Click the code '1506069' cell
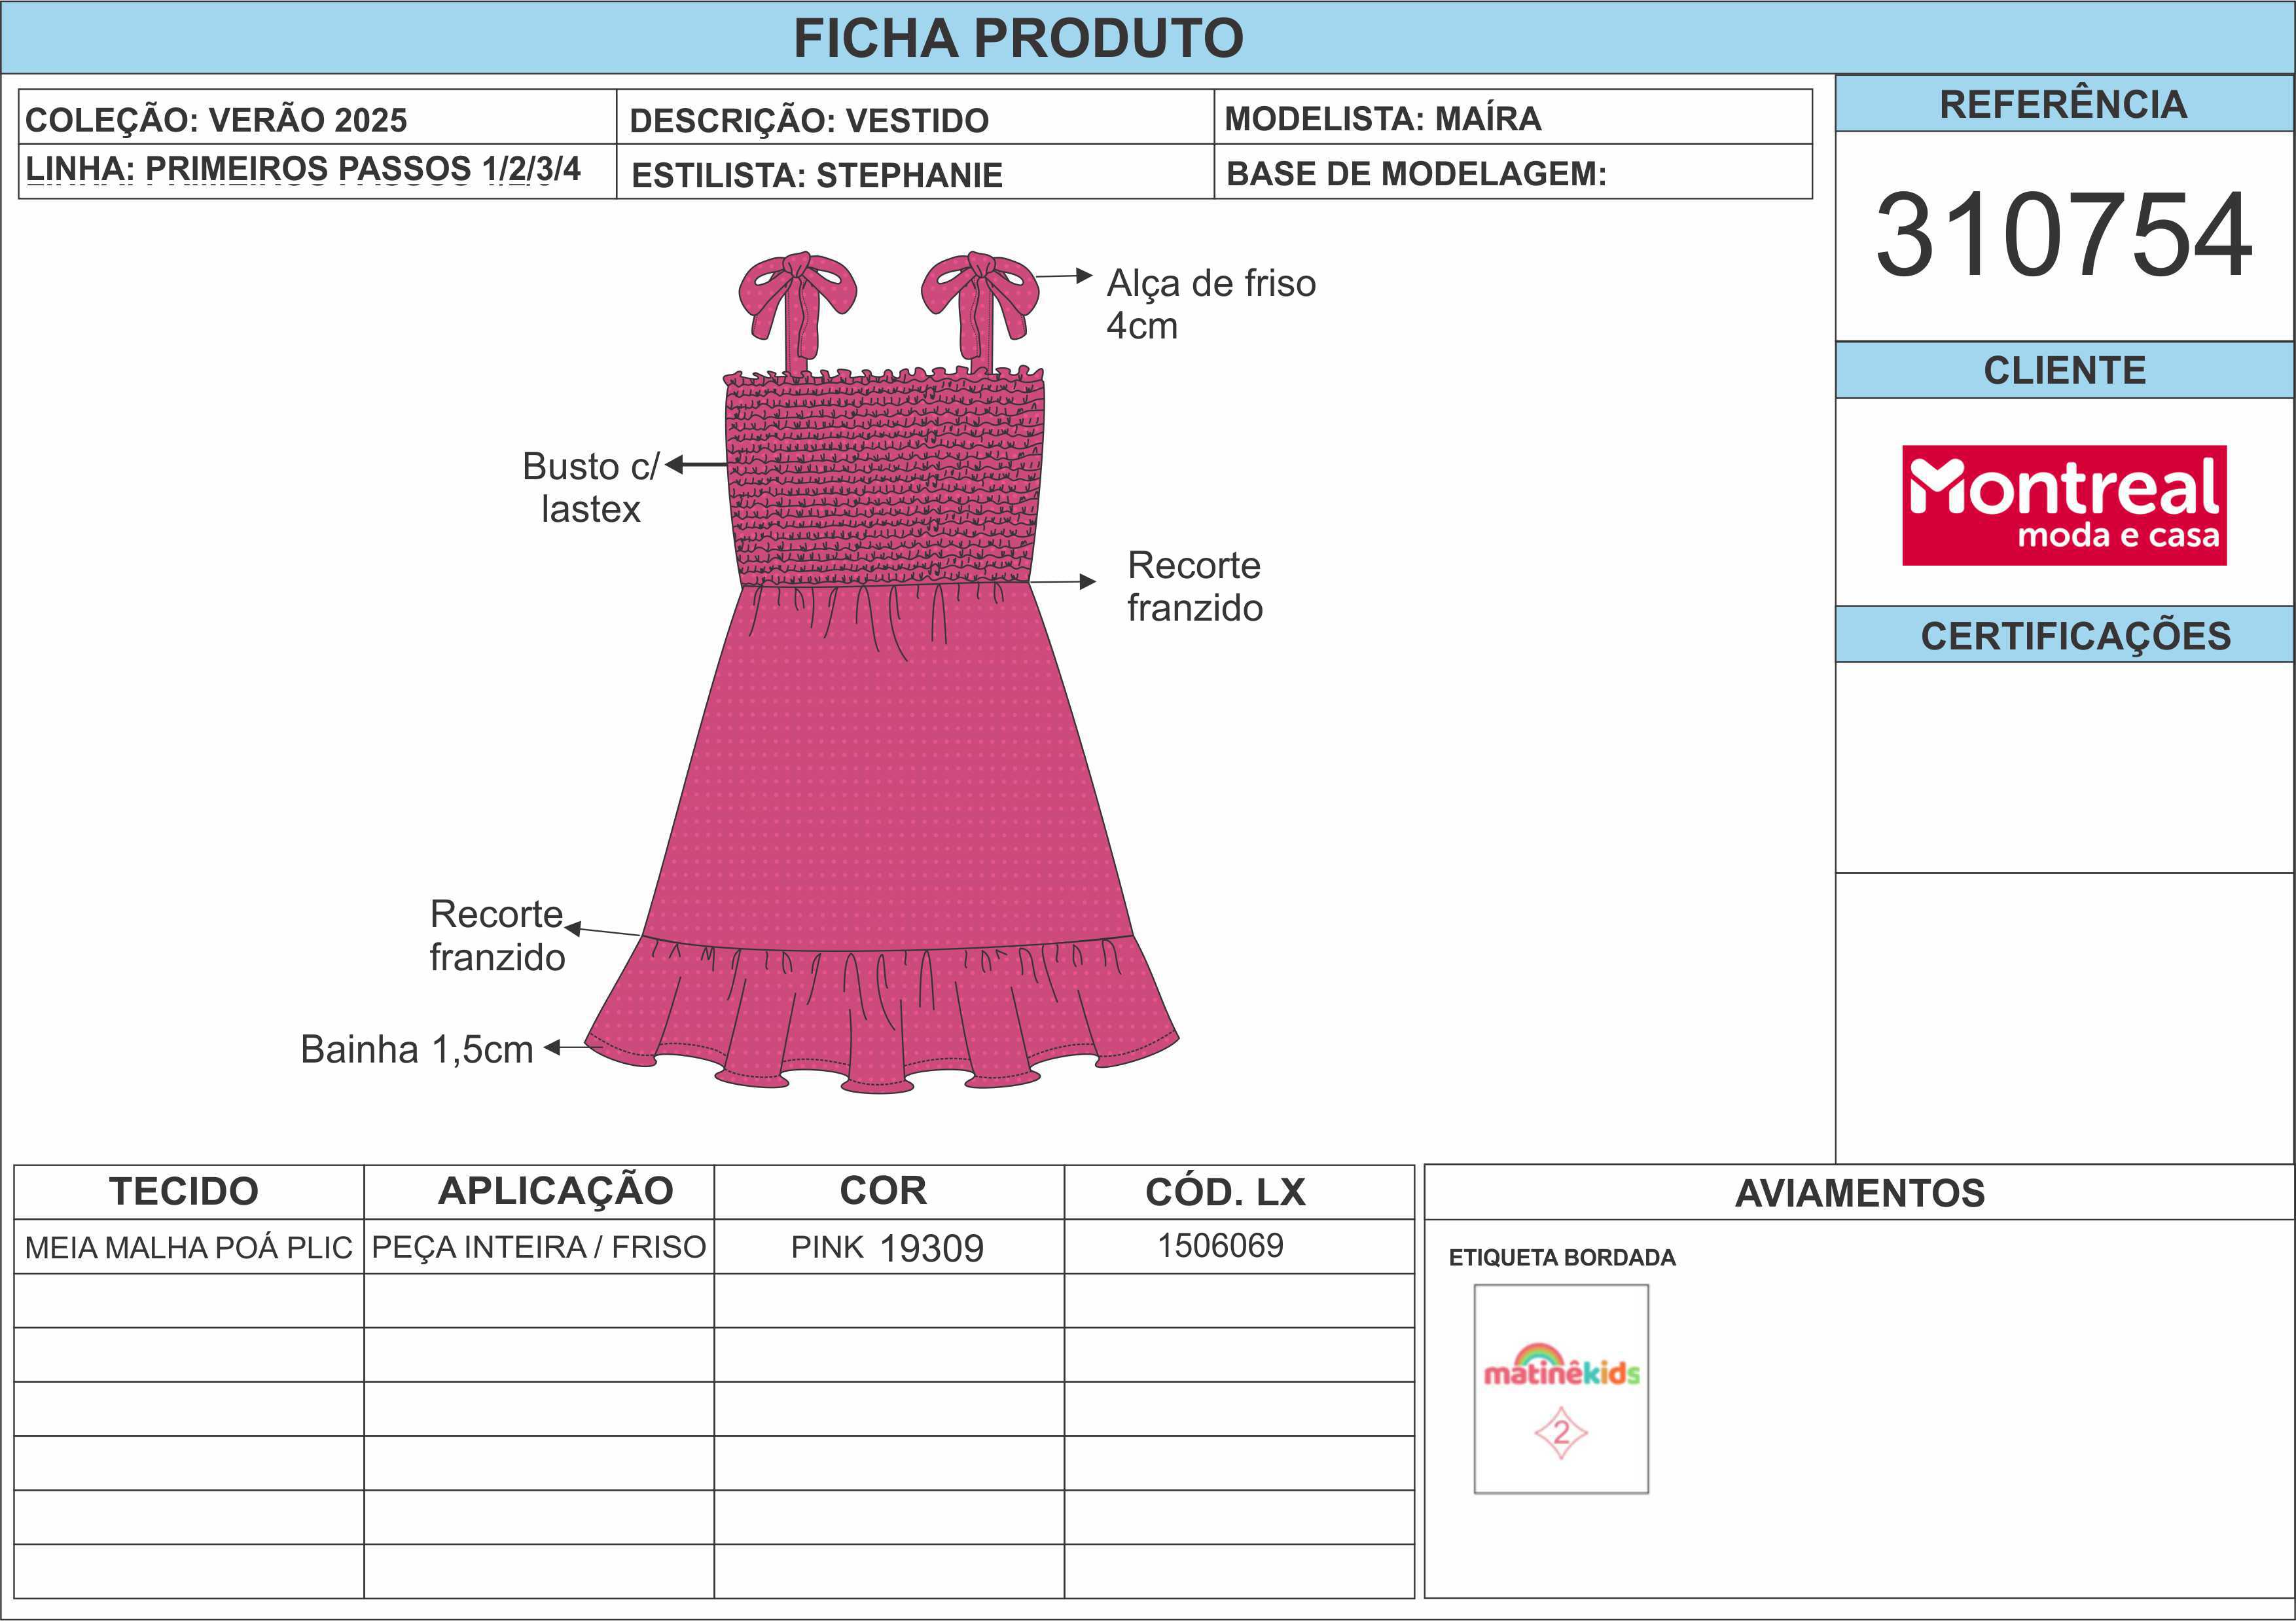The width and height of the screenshot is (2296, 1621). pos(1220,1246)
